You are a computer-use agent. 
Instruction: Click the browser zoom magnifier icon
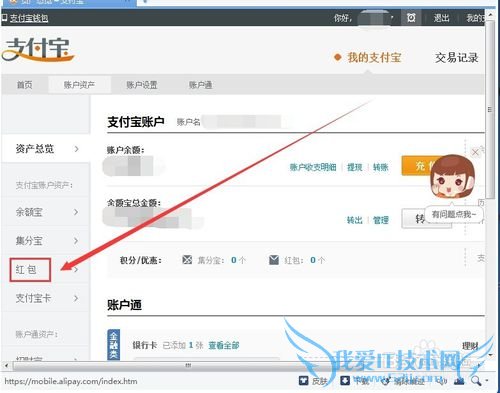[x=476, y=380]
